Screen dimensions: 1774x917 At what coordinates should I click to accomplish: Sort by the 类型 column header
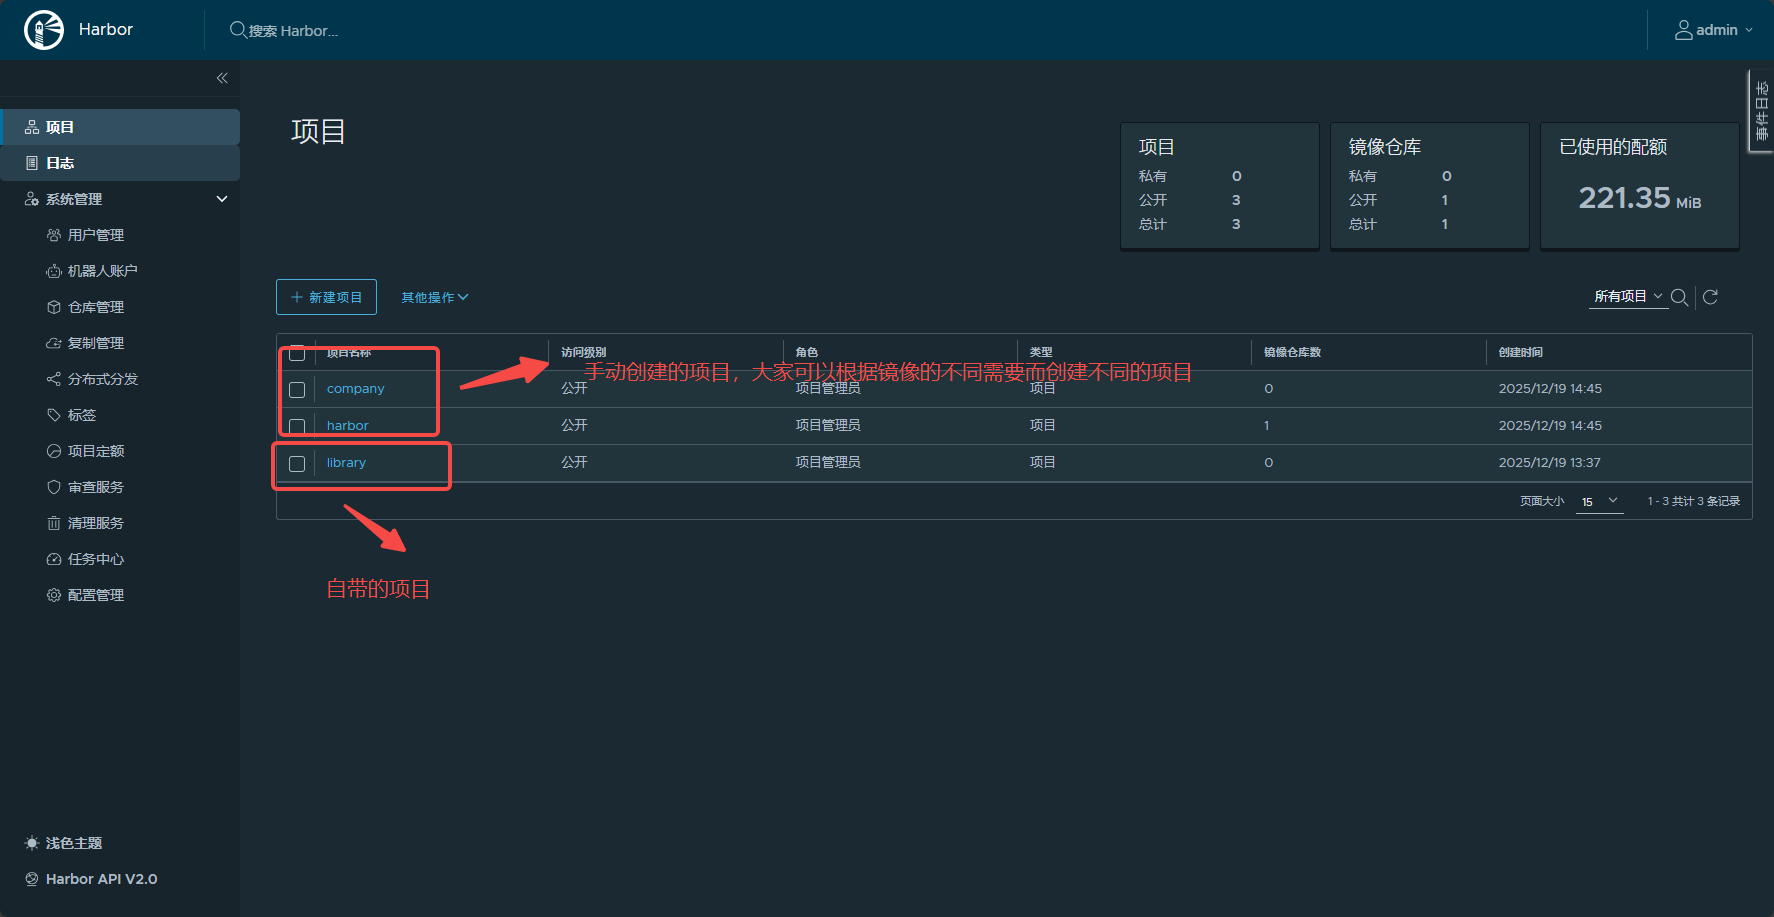point(1041,352)
